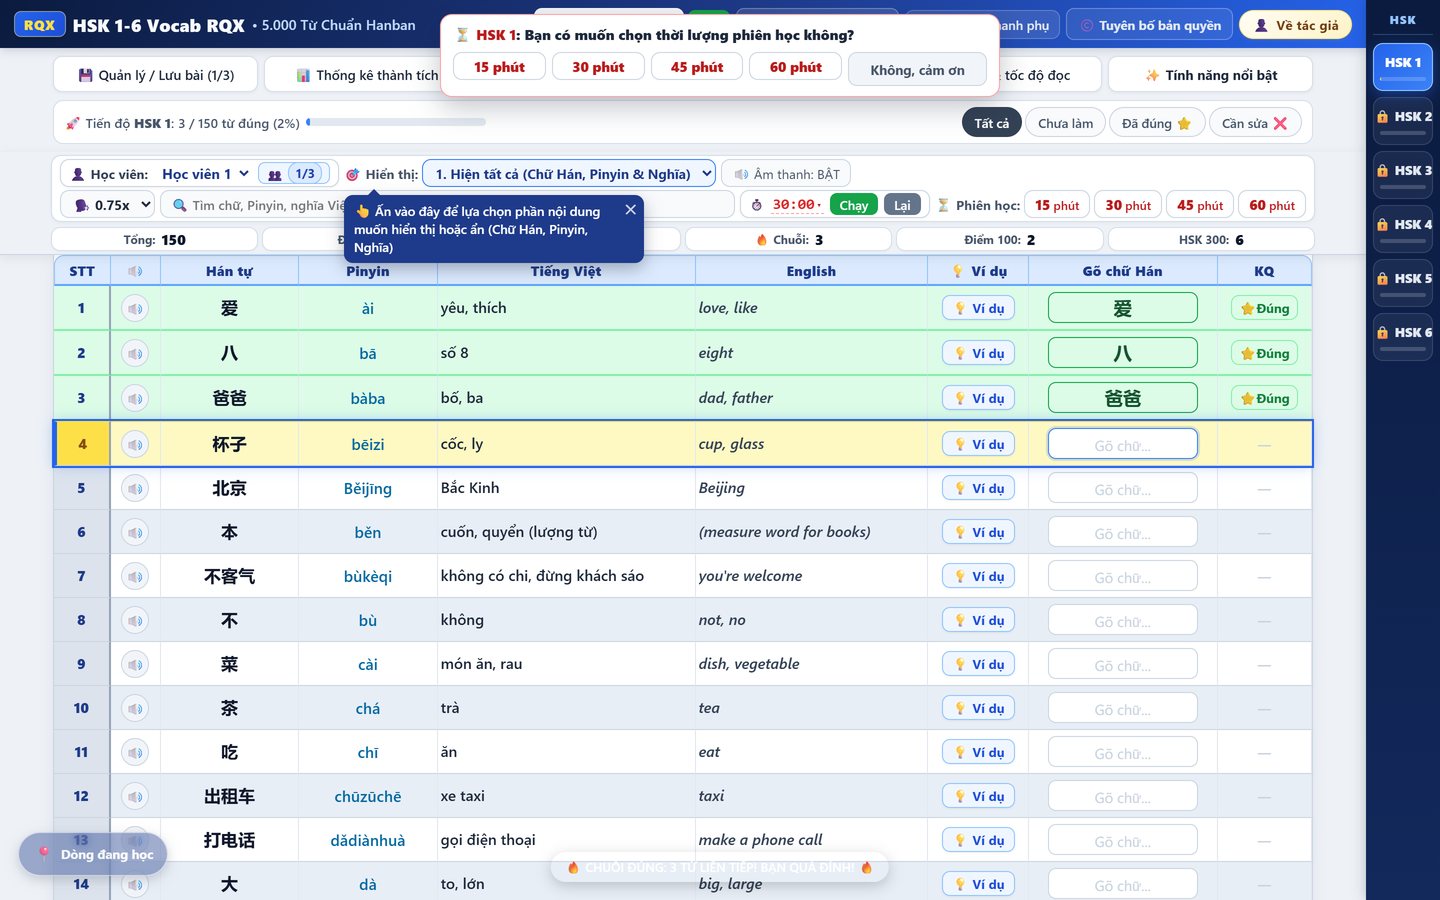Play audio for 菜 (cài)
Screen dimensions: 1440x900
[135, 665]
